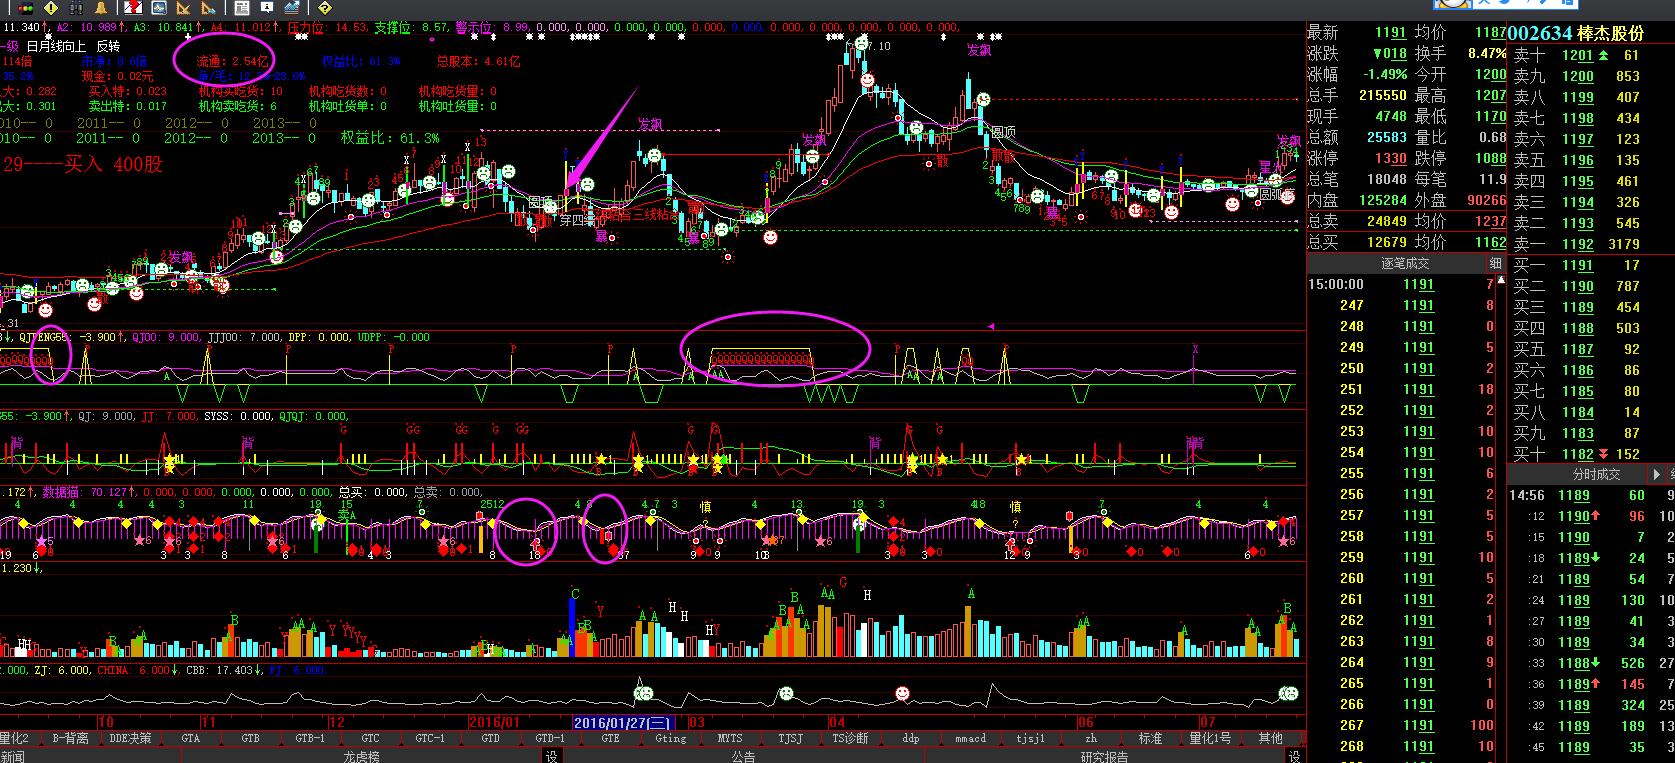The image size is (1675, 763).
Task: Open the 研究报告 research reports section
Action: coord(1104,756)
